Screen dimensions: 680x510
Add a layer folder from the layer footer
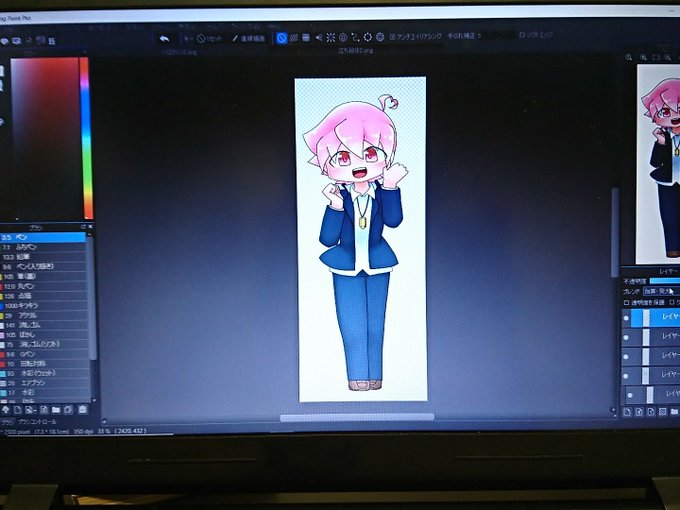[x=674, y=412]
